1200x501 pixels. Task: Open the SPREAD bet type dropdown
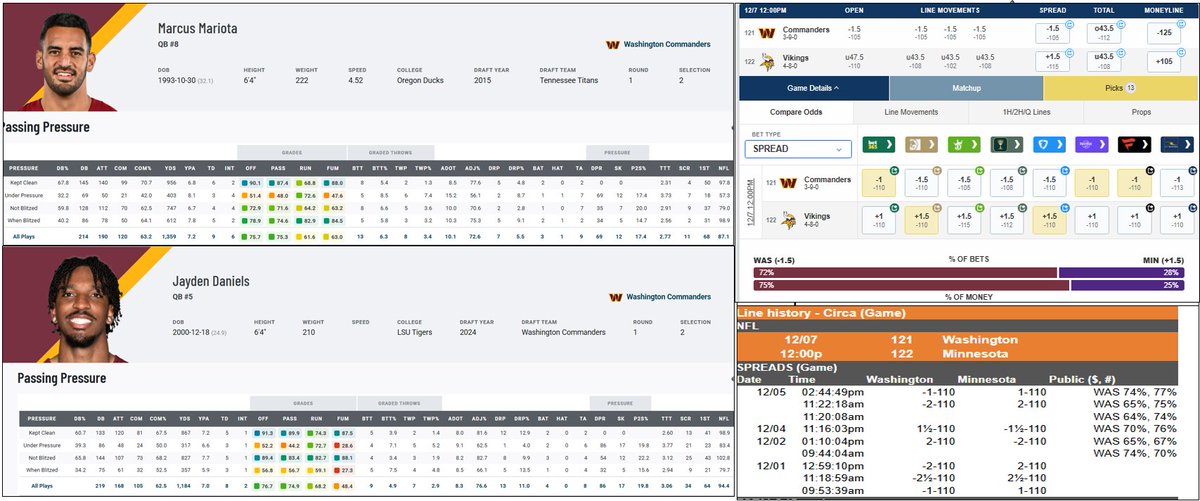point(798,148)
